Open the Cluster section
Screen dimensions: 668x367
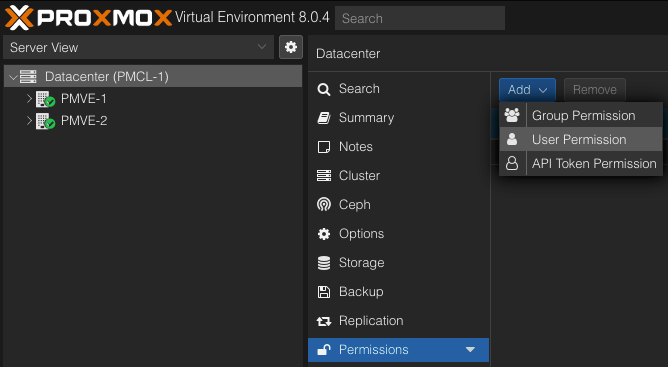pos(398,176)
